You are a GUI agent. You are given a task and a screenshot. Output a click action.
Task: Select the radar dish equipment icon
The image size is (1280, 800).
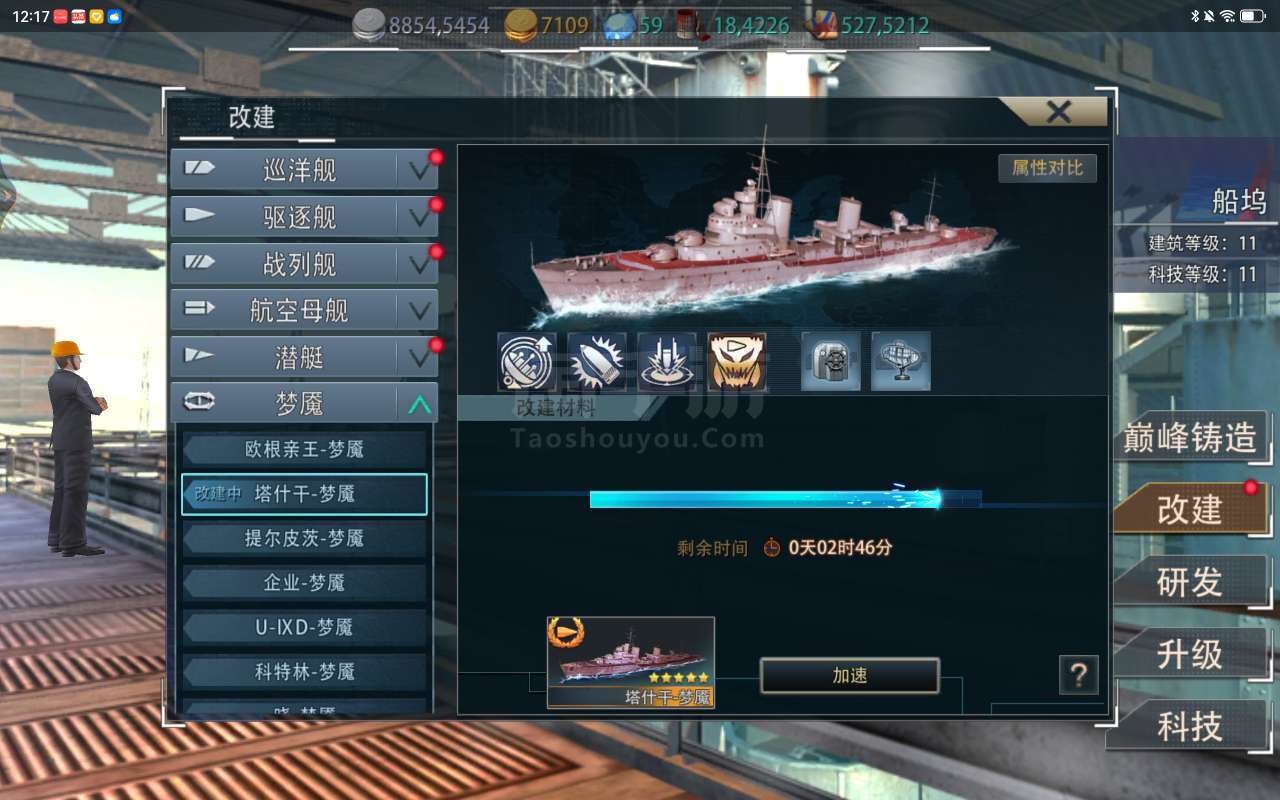point(901,362)
